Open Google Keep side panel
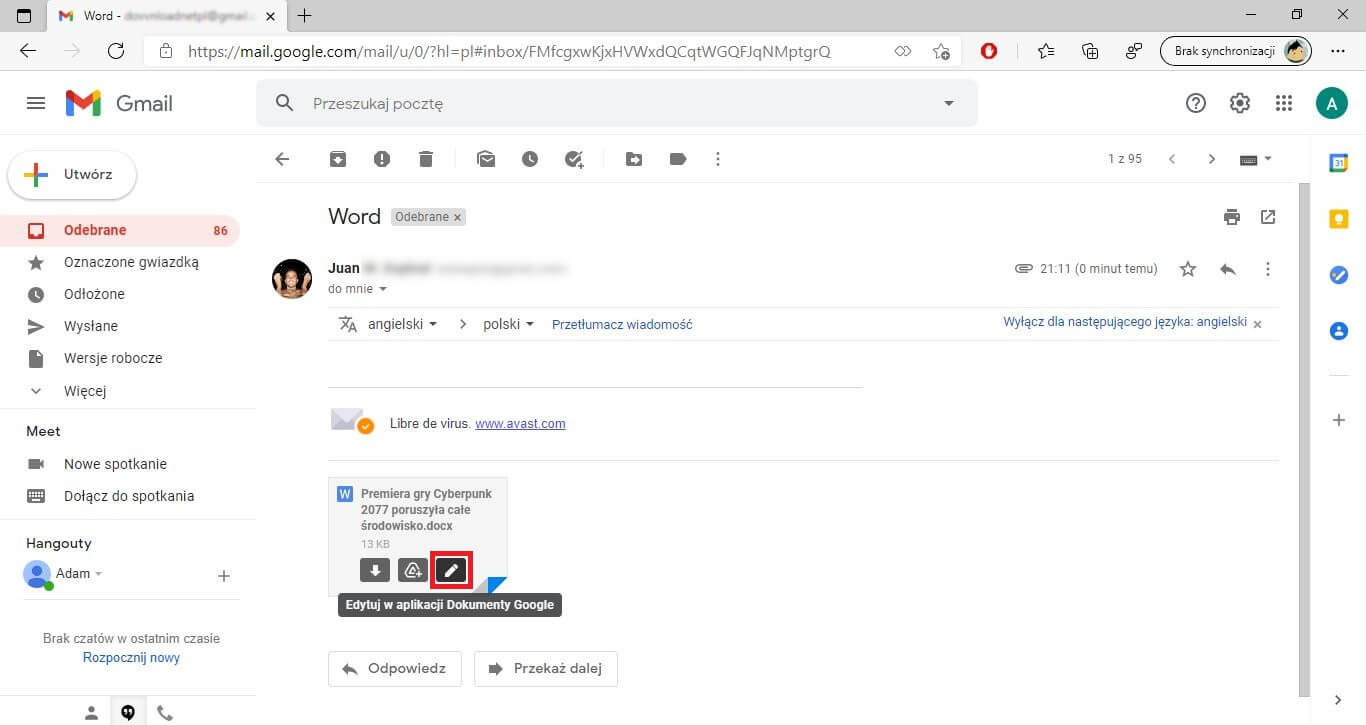This screenshot has width=1366, height=725. pyautogui.click(x=1339, y=219)
